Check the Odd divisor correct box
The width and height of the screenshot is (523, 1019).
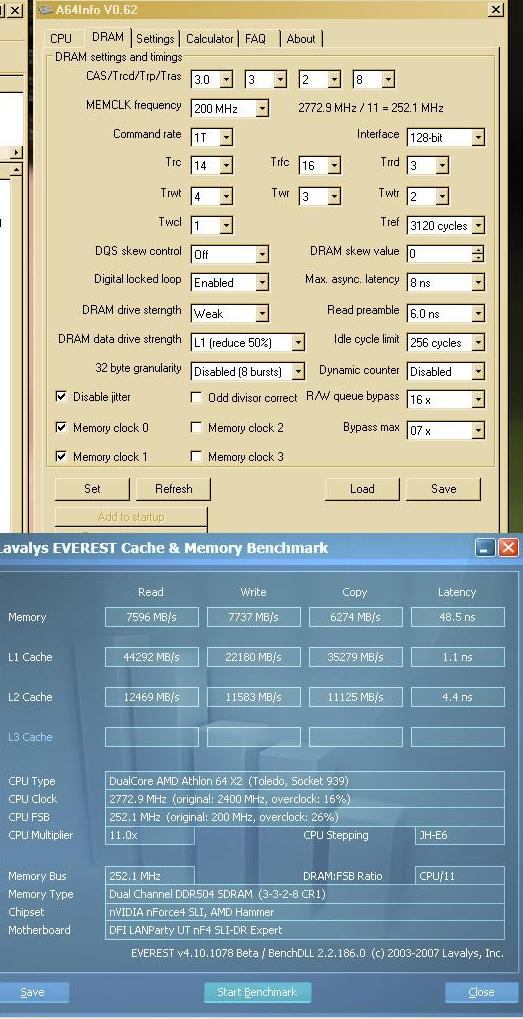click(x=196, y=397)
